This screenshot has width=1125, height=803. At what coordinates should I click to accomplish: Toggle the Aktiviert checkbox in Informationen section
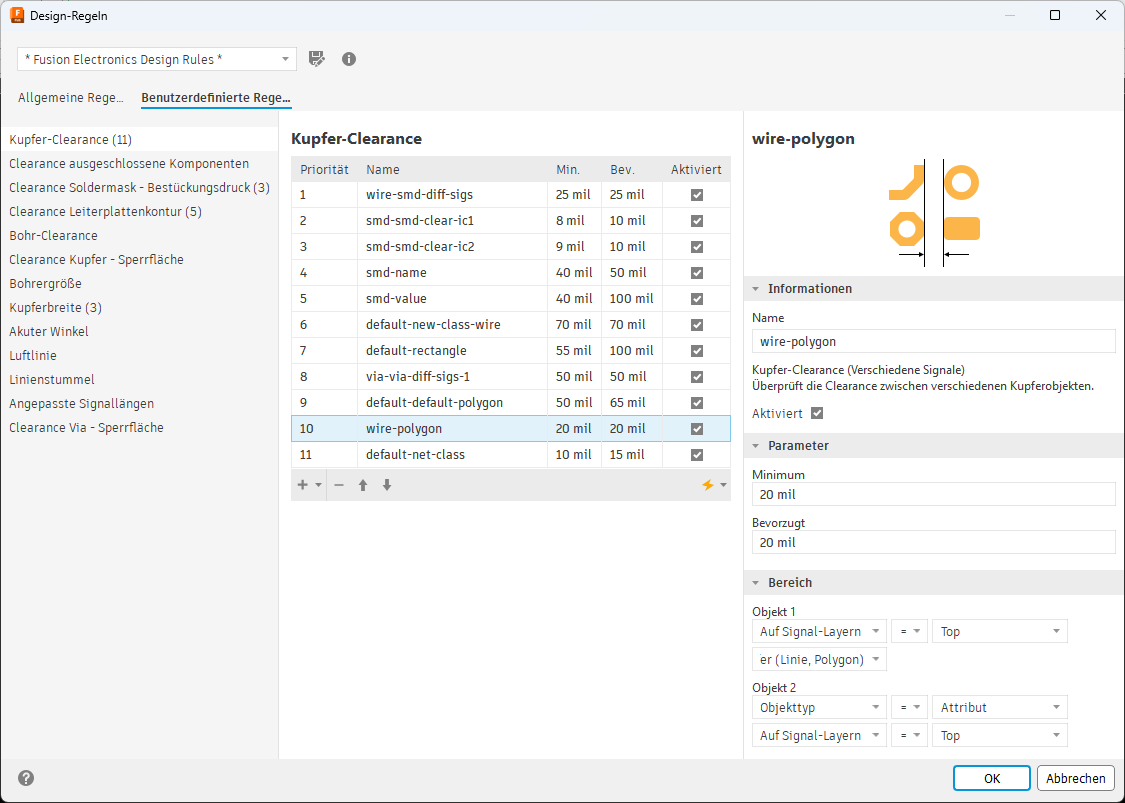pos(816,413)
